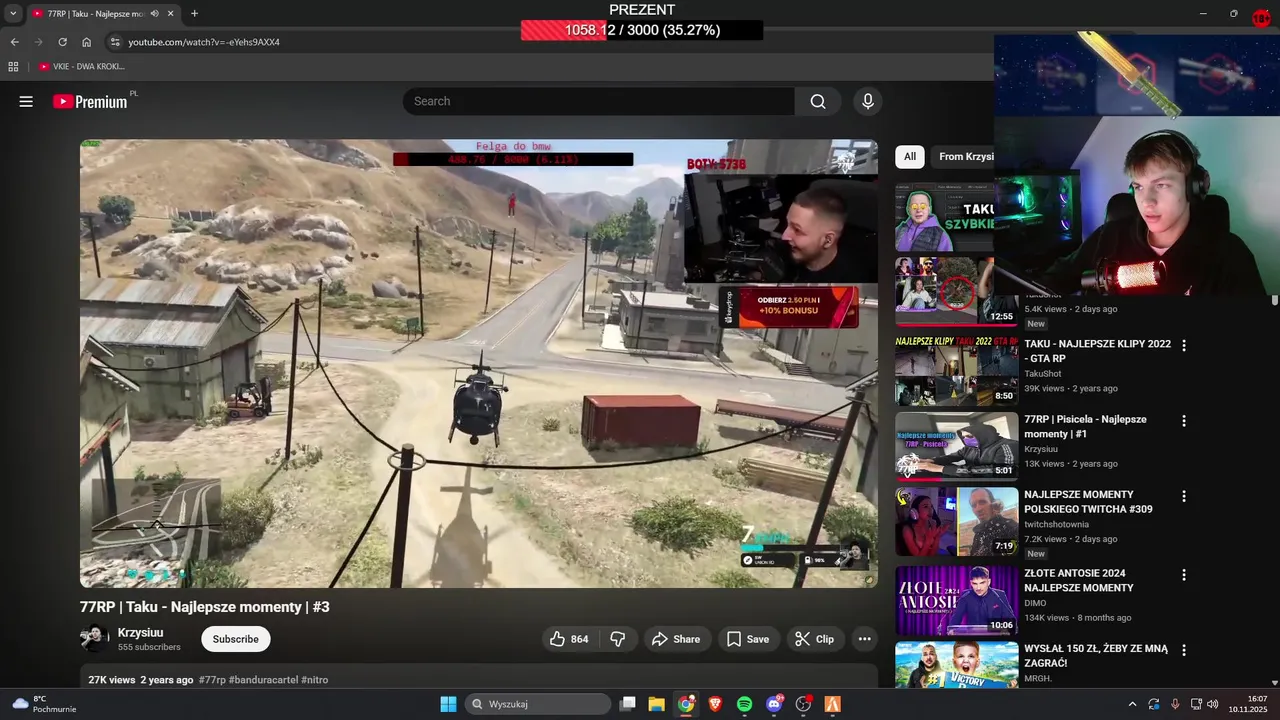Open VKIE - DWA KROKI bookmark

click(x=82, y=67)
